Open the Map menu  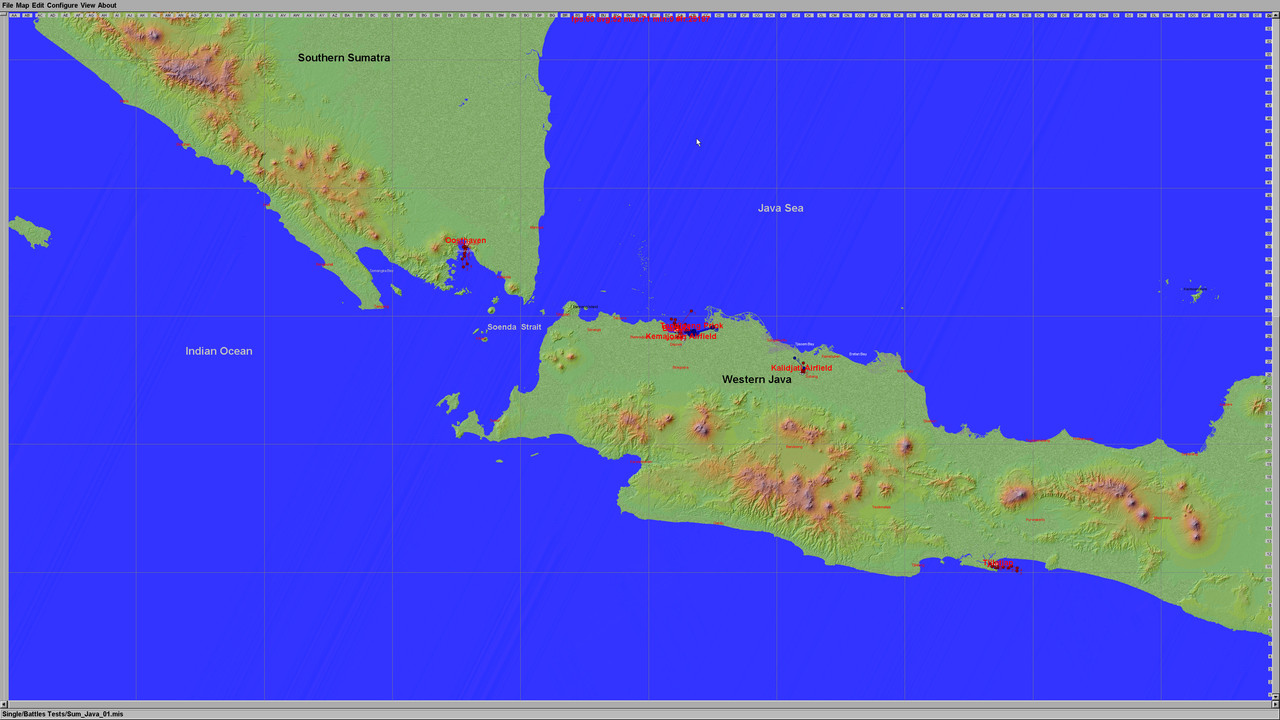(x=20, y=4)
